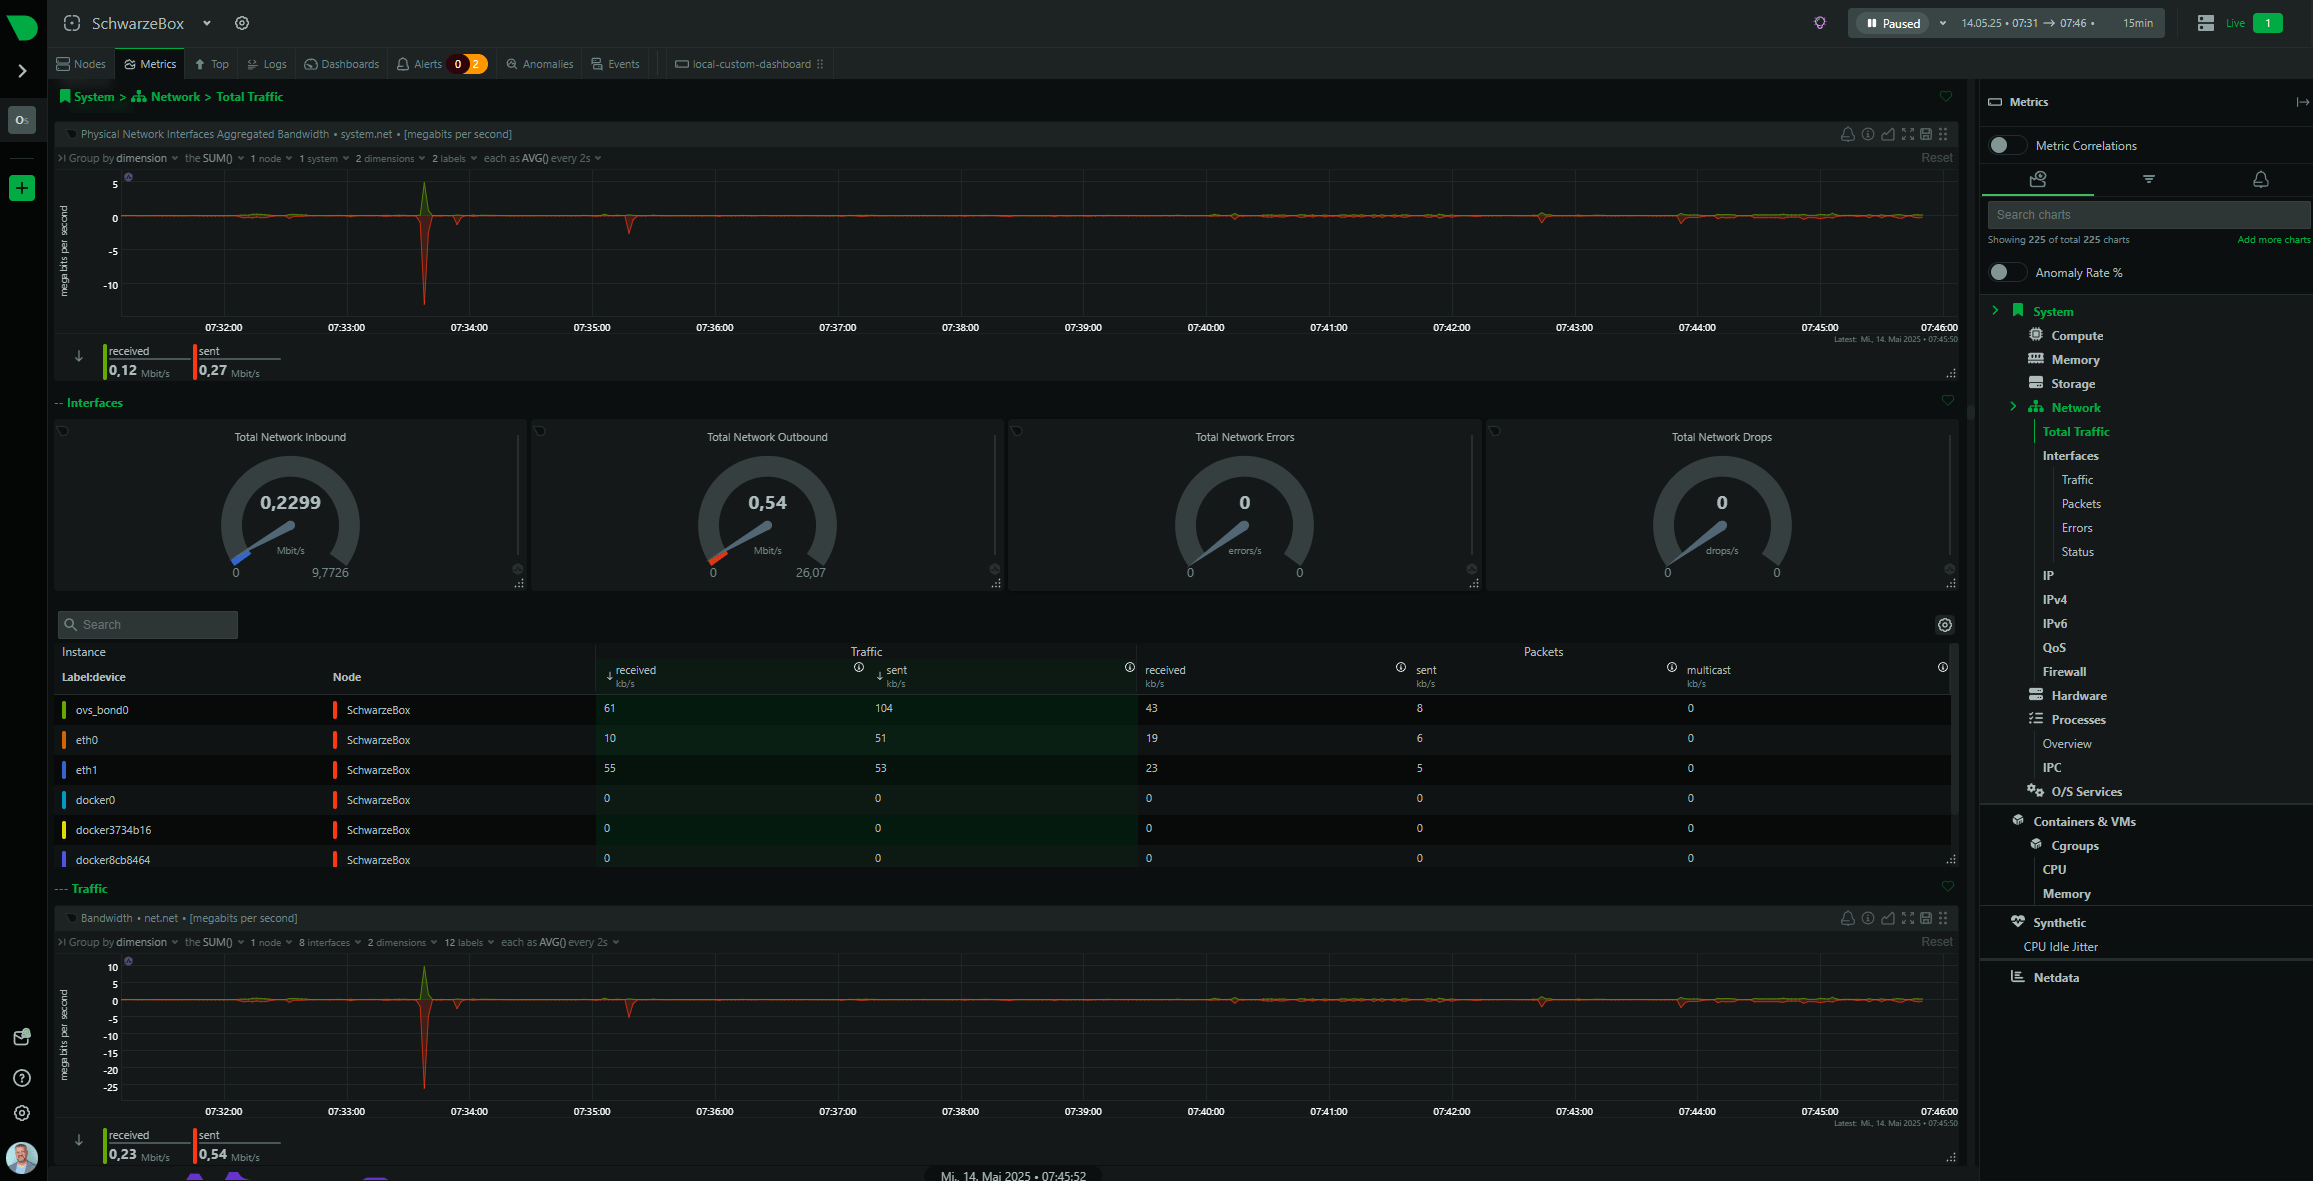Select Interfaces in the Metrics tree

click(2070, 456)
